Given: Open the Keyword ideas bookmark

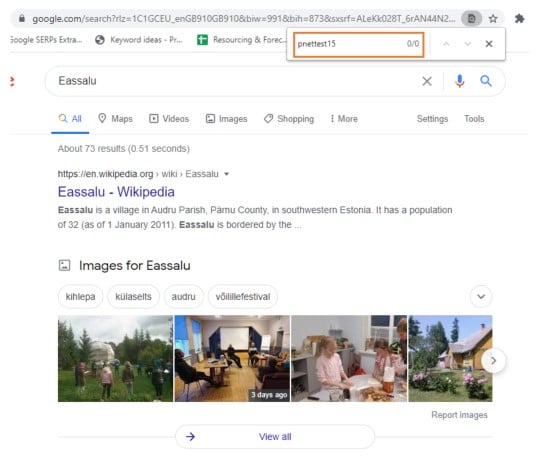Looking at the screenshot, I should [139, 40].
